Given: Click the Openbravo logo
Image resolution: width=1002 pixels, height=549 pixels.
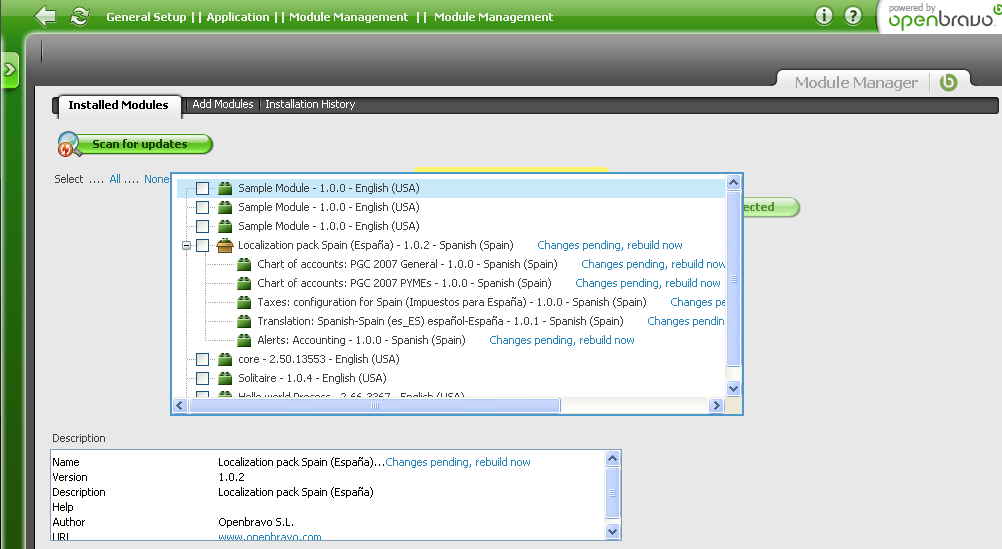Looking at the screenshot, I should pos(939,17).
